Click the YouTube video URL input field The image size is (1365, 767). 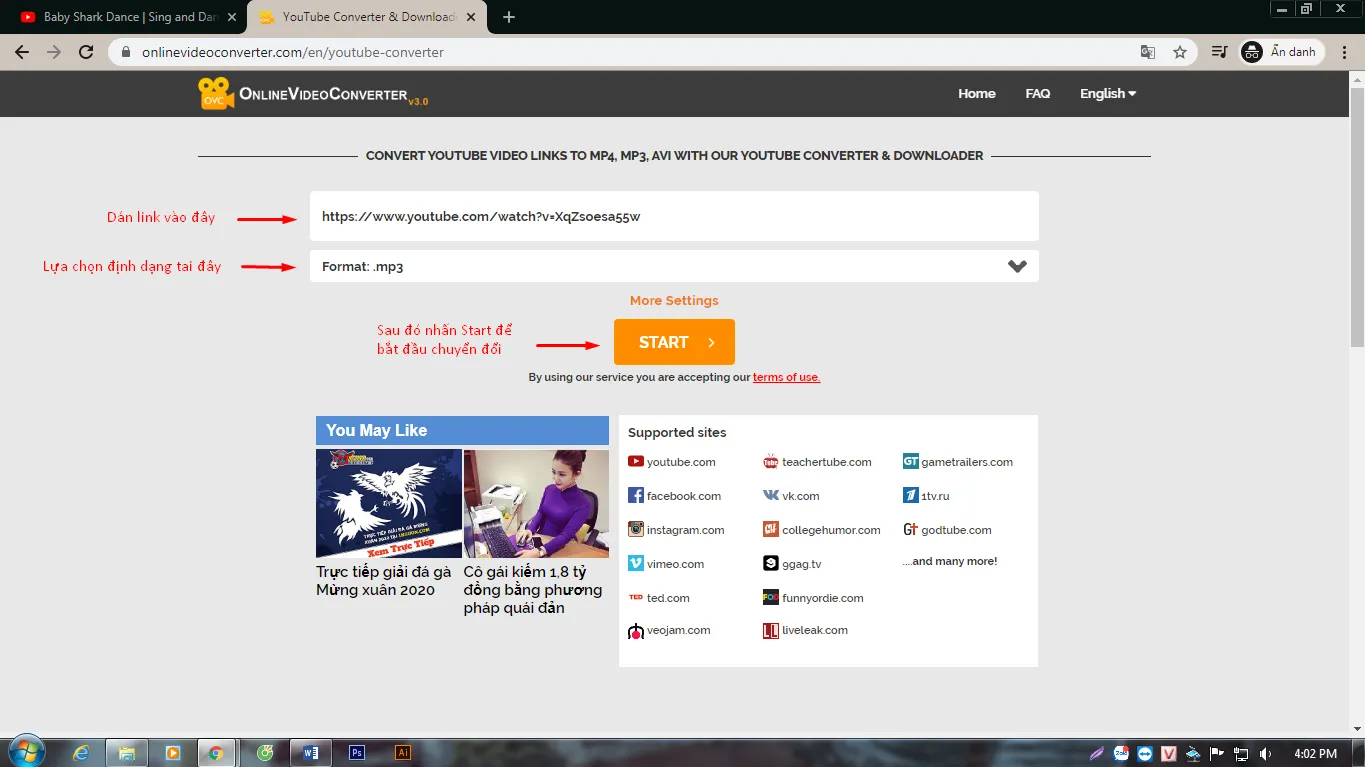click(x=674, y=216)
